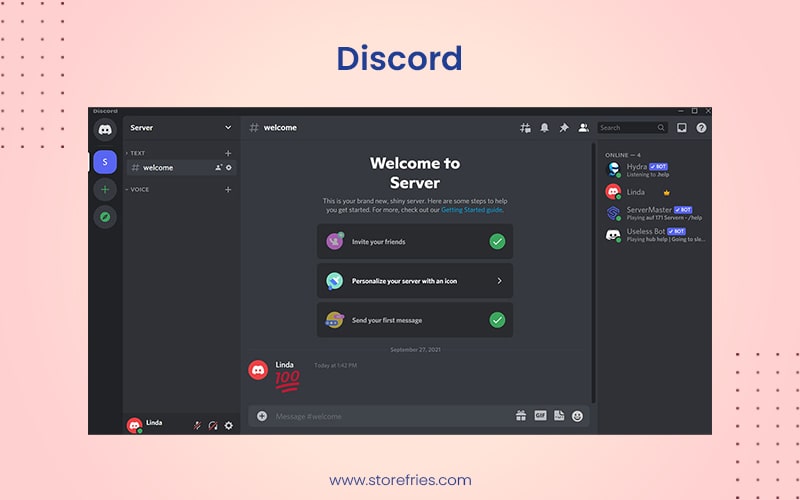
Task: Click the Getting Started guide link
Action: [x=472, y=210]
